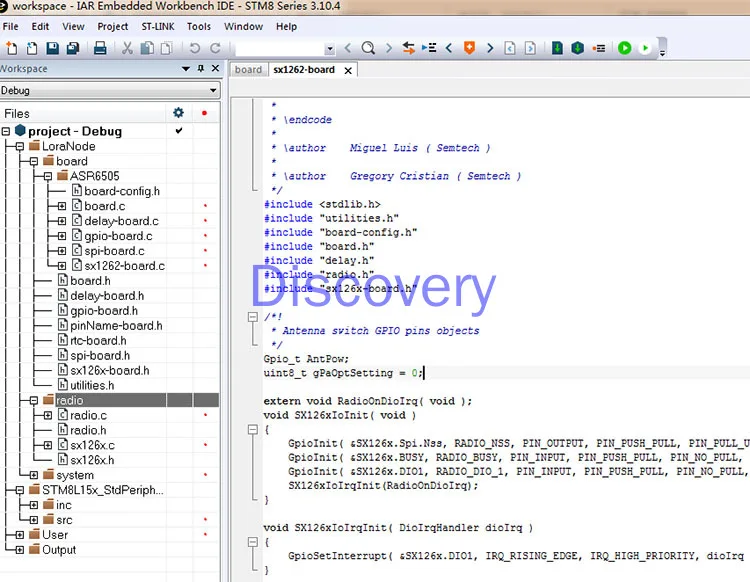Click the Go To line icon
Screen dimensions: 750x582
click(429, 48)
